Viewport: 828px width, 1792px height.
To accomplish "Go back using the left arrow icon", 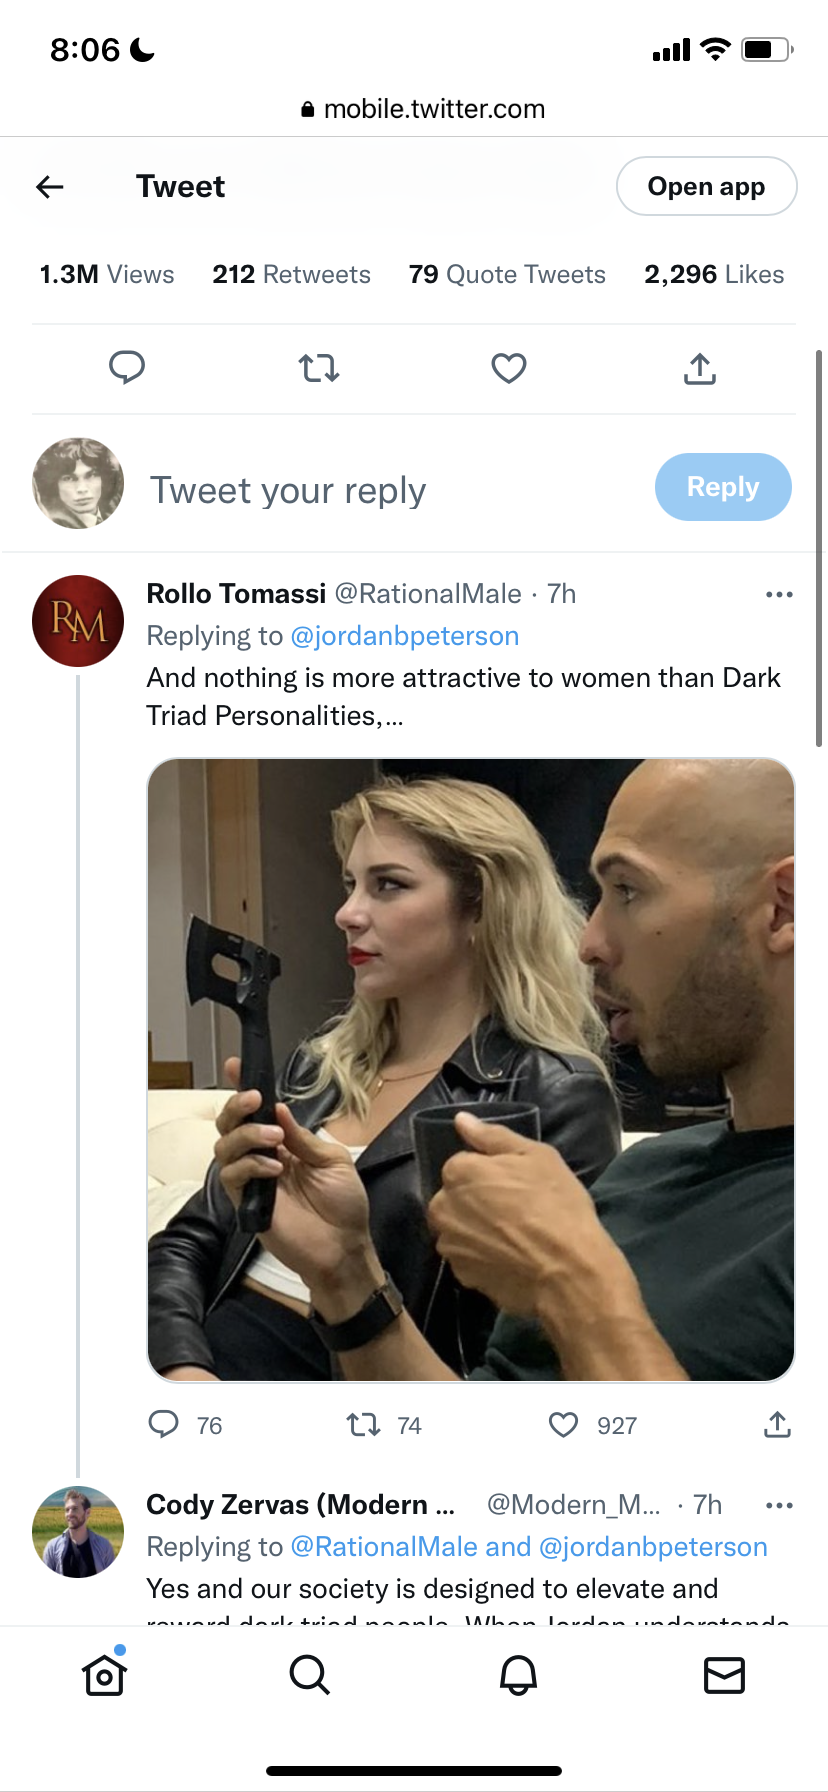I will 50,186.
